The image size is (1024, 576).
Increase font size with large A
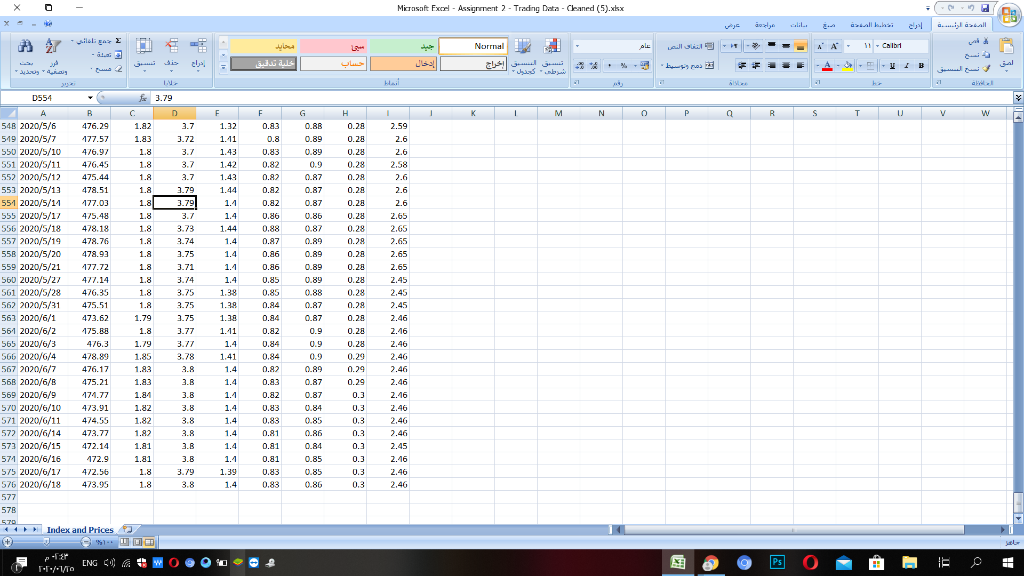tap(834, 46)
